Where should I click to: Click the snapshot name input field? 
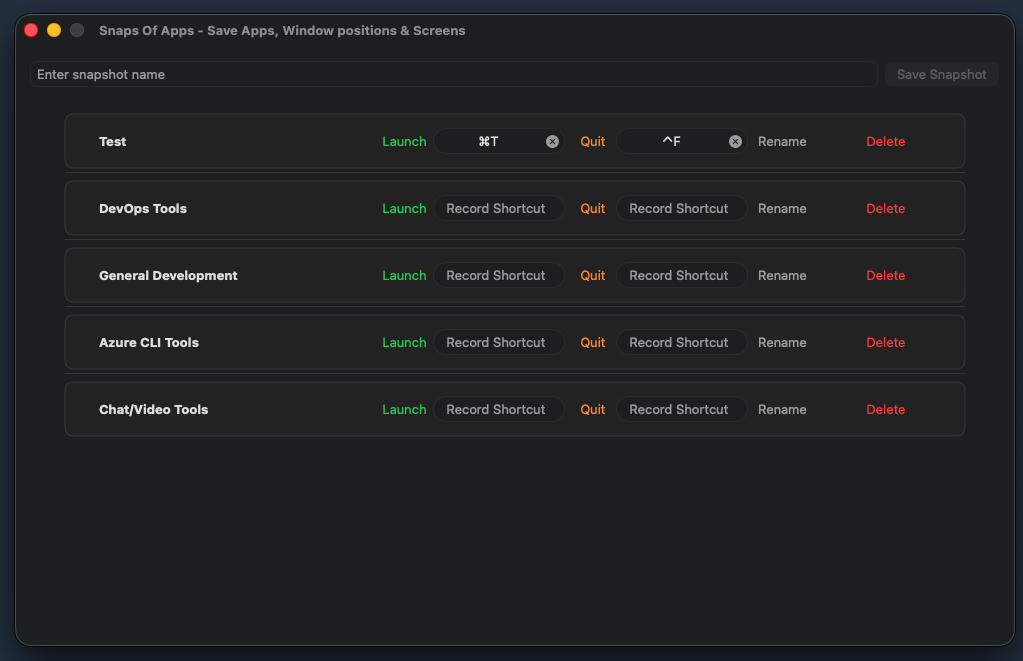pos(300,74)
